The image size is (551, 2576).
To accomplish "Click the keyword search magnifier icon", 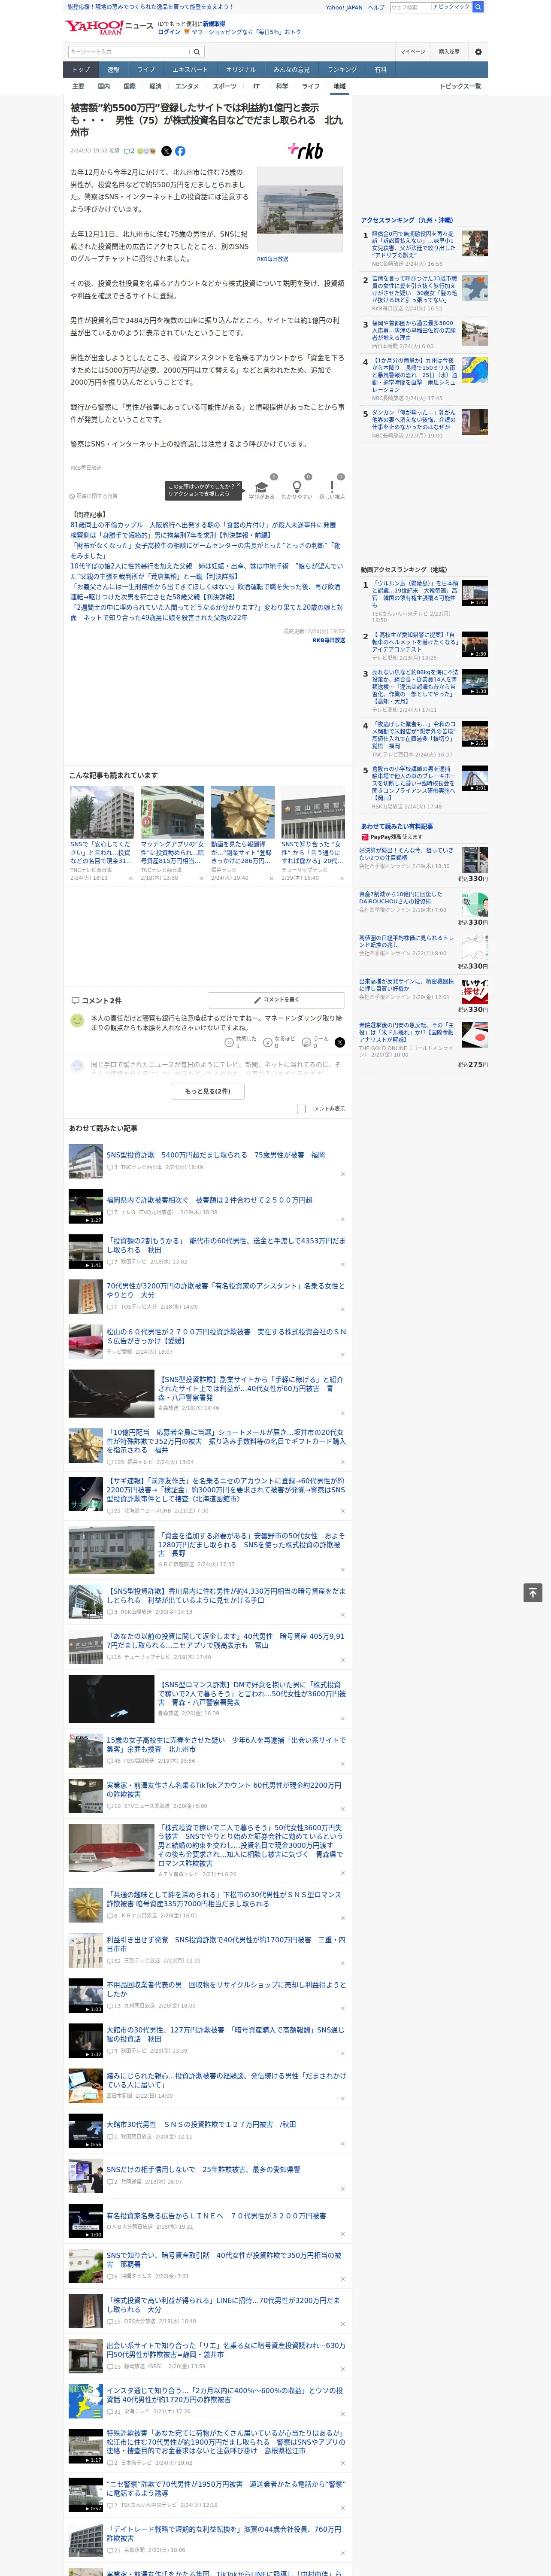I will 197,52.
